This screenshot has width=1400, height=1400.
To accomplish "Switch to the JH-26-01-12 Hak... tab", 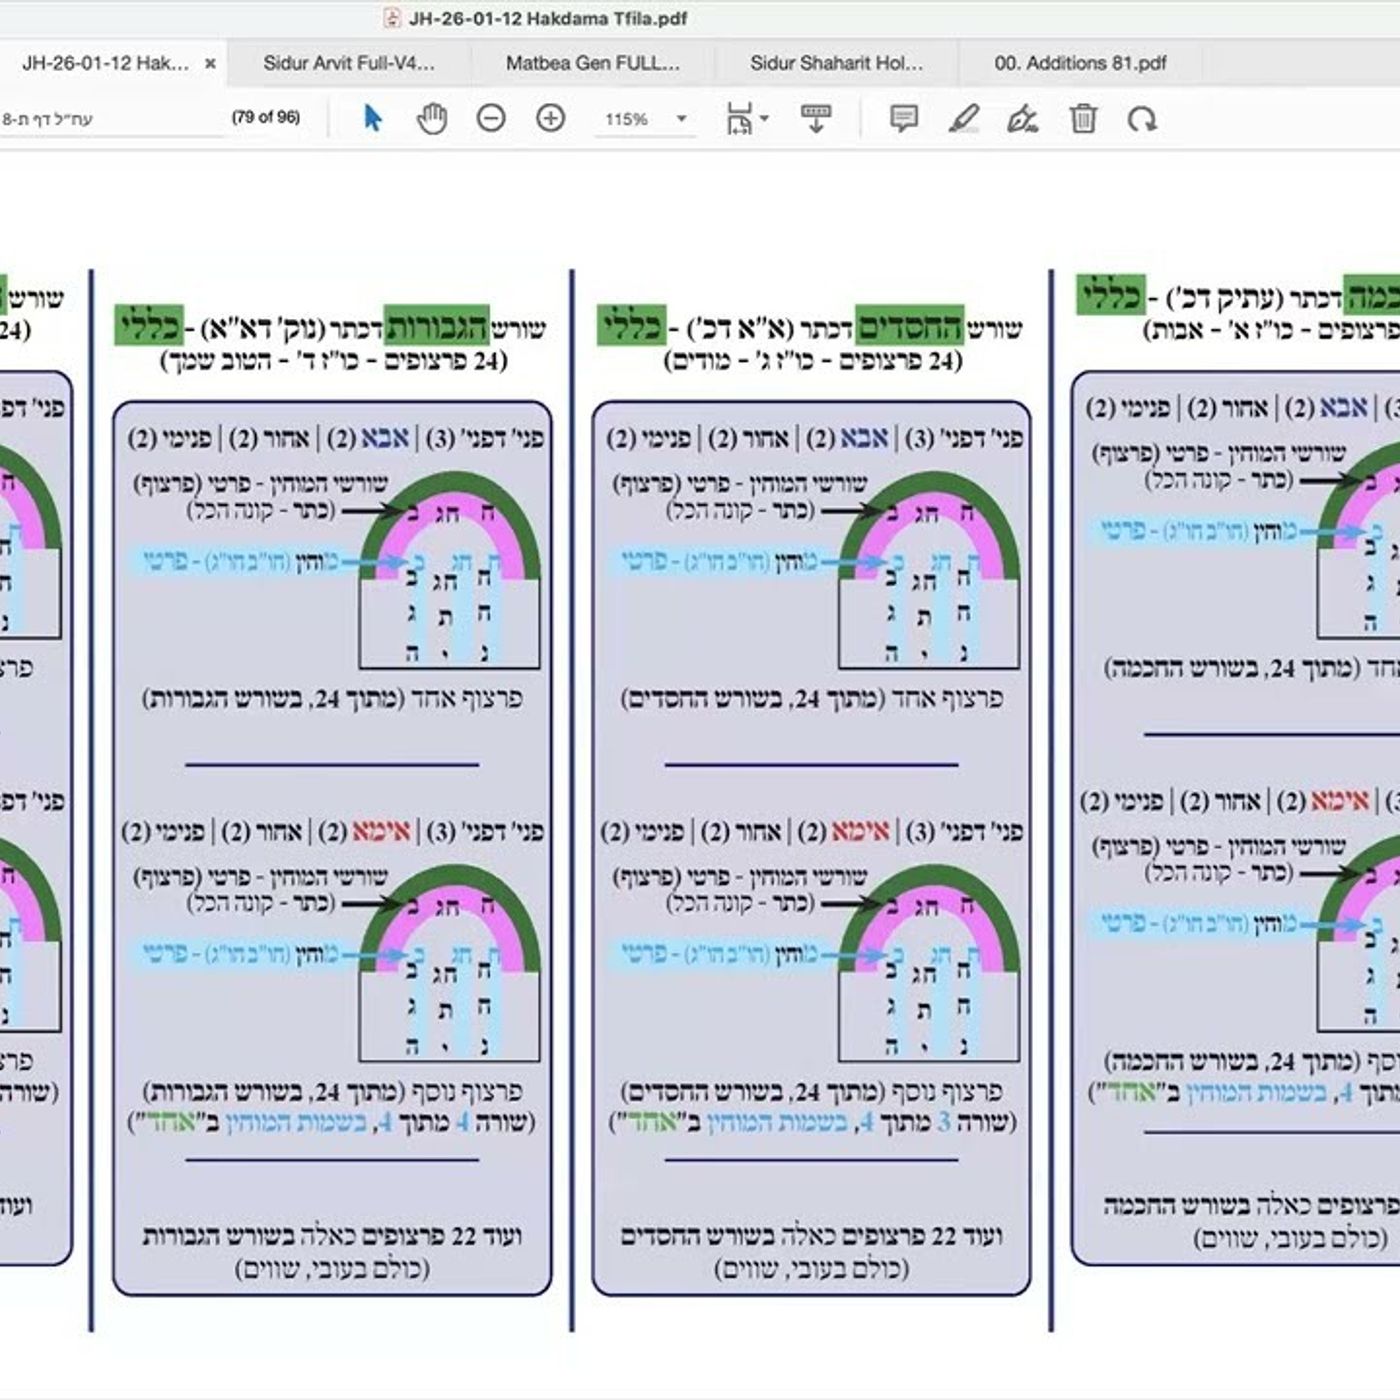I will coord(105,63).
